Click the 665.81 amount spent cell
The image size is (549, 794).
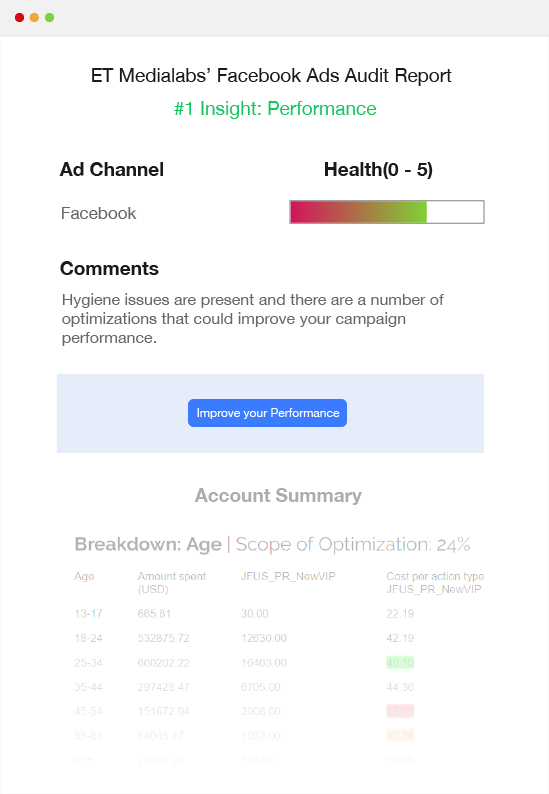[x=154, y=614]
